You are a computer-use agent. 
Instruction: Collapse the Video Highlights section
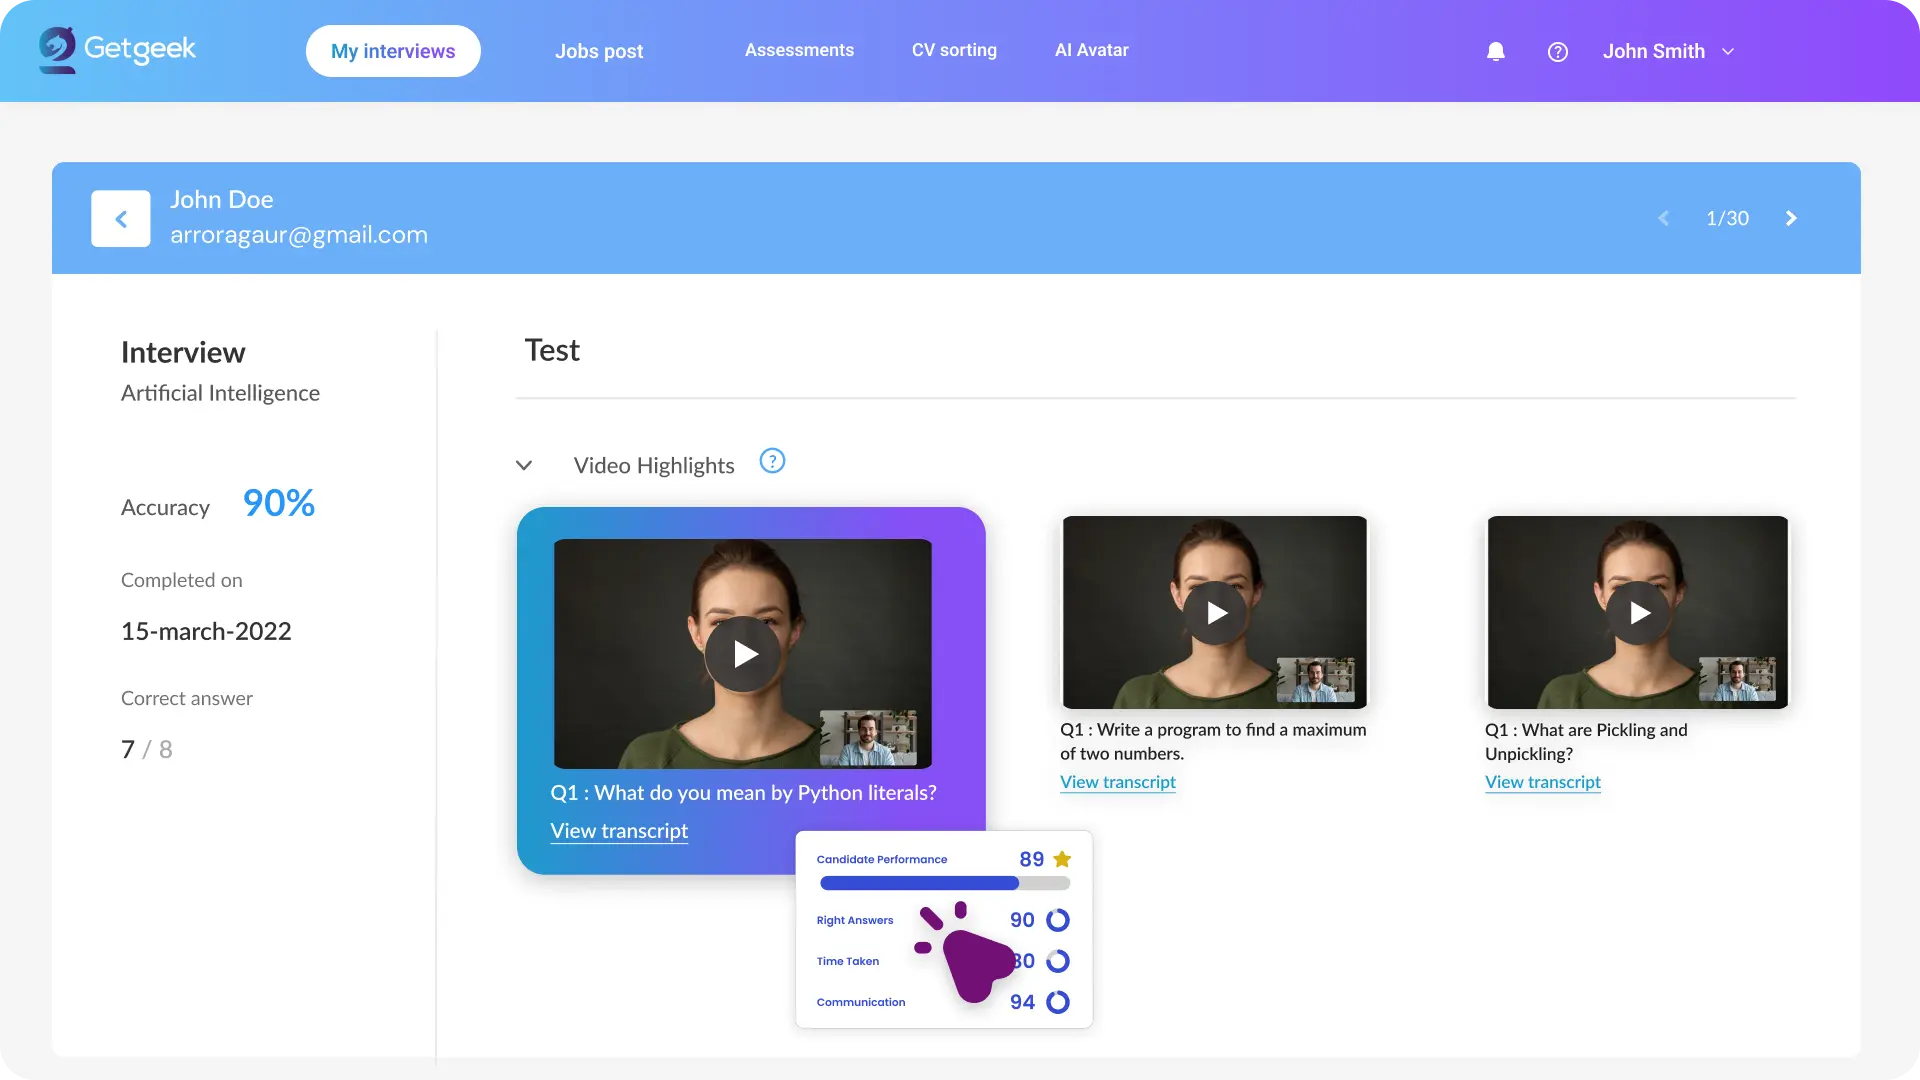pos(524,466)
